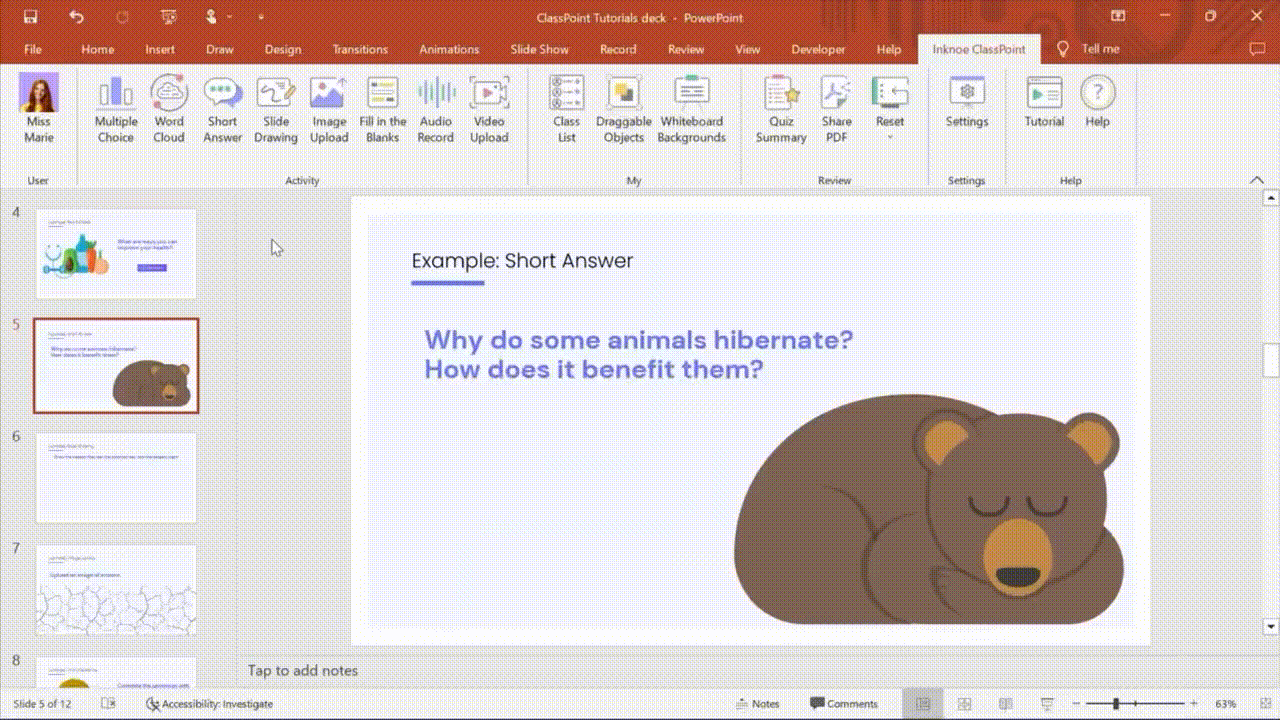
Task: Click Accessibility: Investigate in status bar
Action: tap(209, 704)
